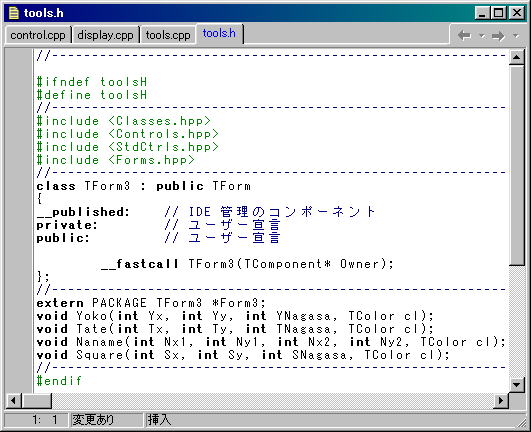Click the vertical scrollbar thumb
531x432 pixels.
516,165
